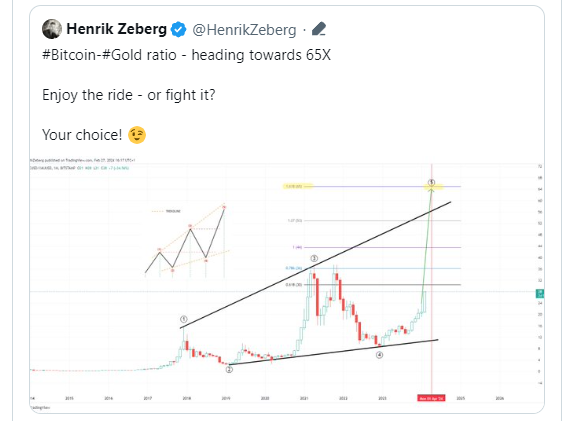
Task: Click the pen edit icon beside handle
Action: [319, 29]
